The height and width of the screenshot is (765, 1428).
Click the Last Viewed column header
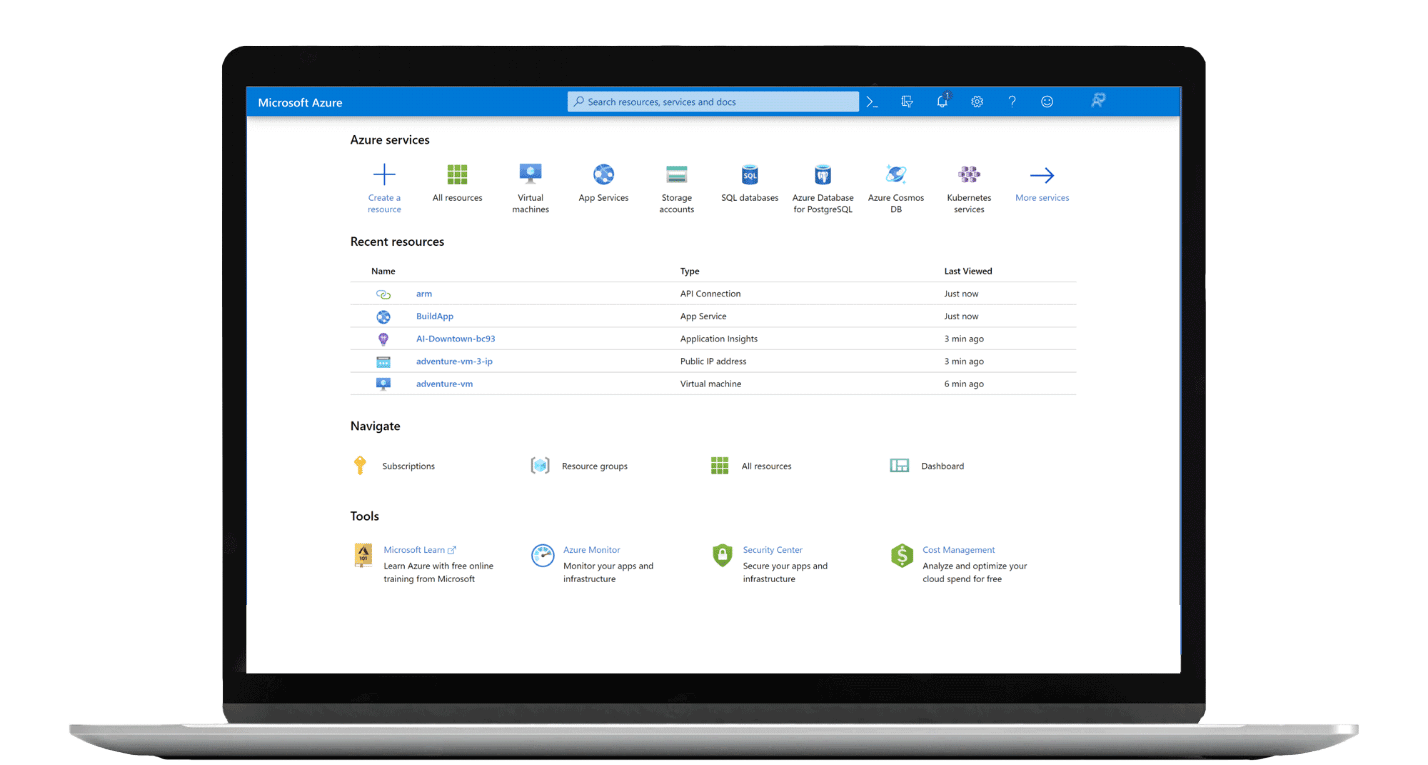[968, 271]
